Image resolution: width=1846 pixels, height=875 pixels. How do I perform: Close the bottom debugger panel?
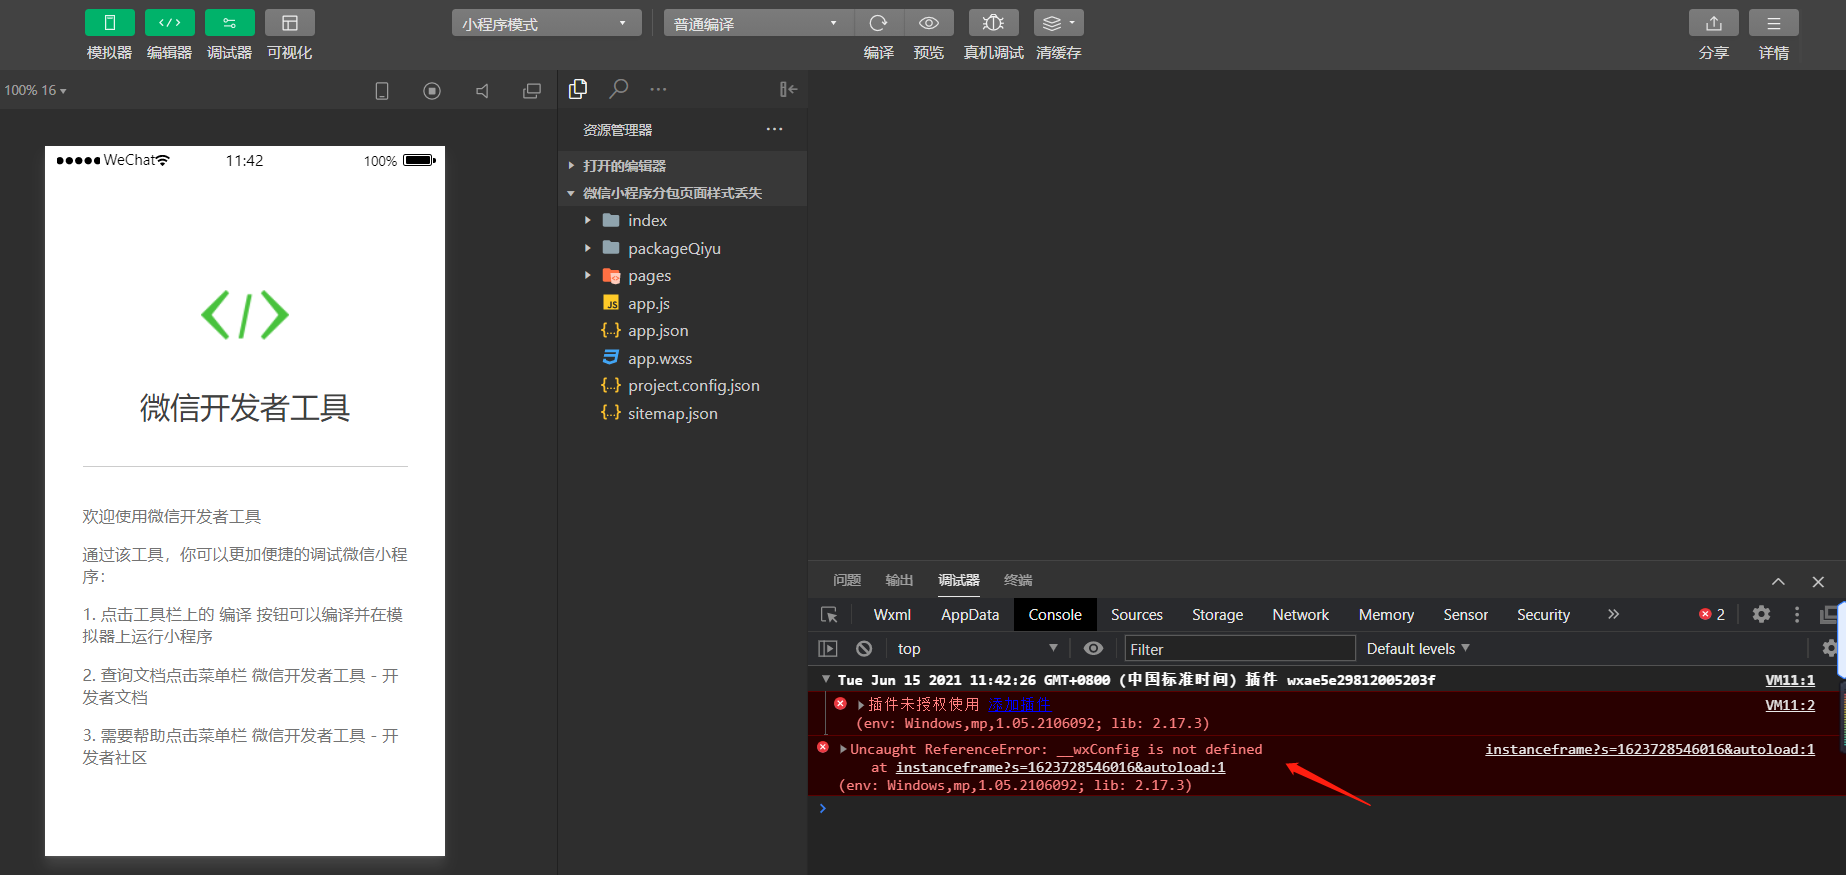click(x=1818, y=581)
